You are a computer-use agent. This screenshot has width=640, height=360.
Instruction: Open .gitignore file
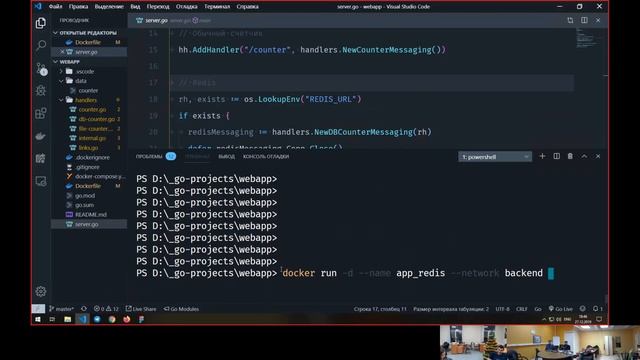(87, 167)
